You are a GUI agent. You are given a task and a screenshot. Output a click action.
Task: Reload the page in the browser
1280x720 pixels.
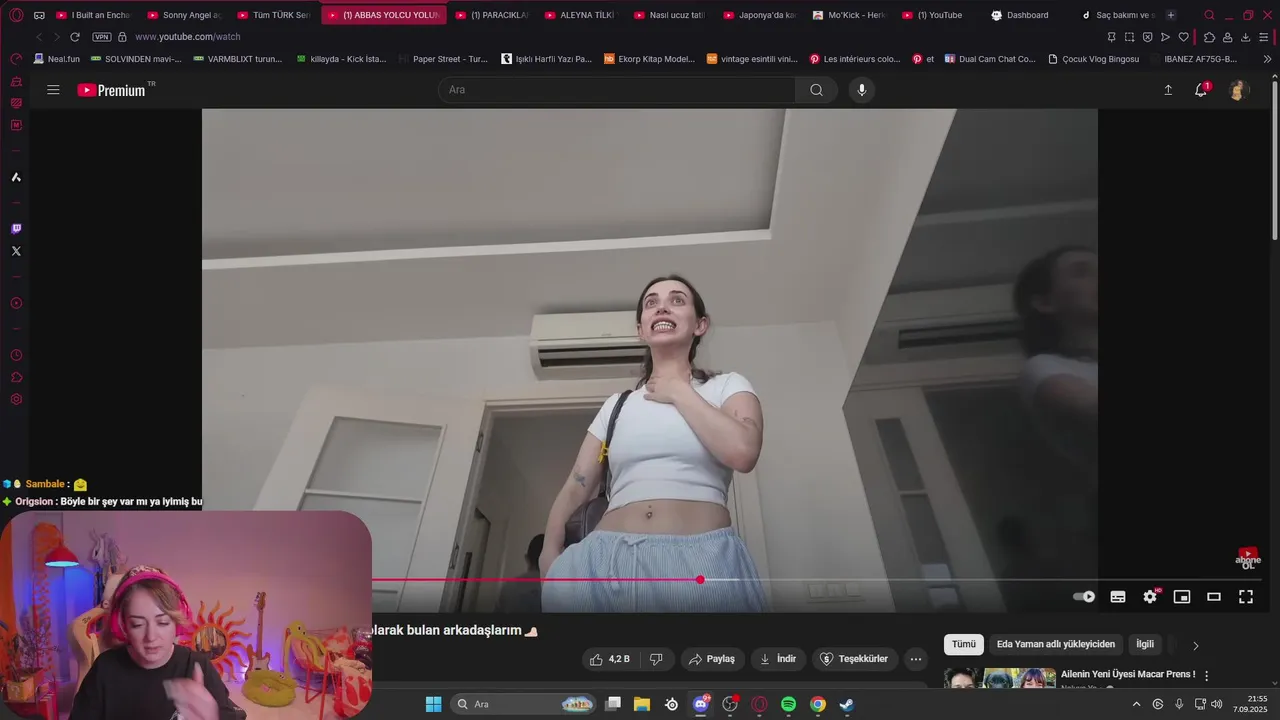(74, 37)
